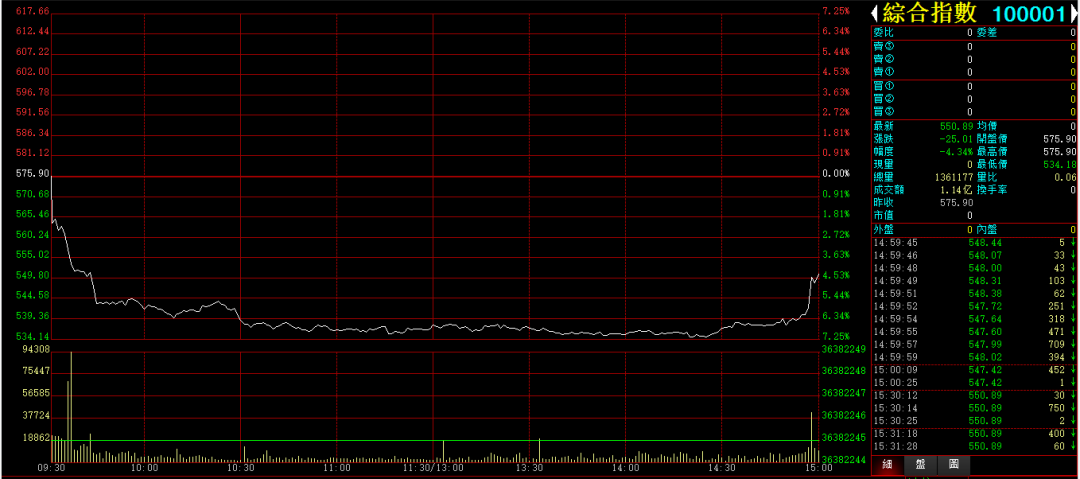Image resolution: width=1080 pixels, height=479 pixels.
Task: Click the next-index right arrow after 100001
Action: pyautogui.click(x=1076, y=13)
